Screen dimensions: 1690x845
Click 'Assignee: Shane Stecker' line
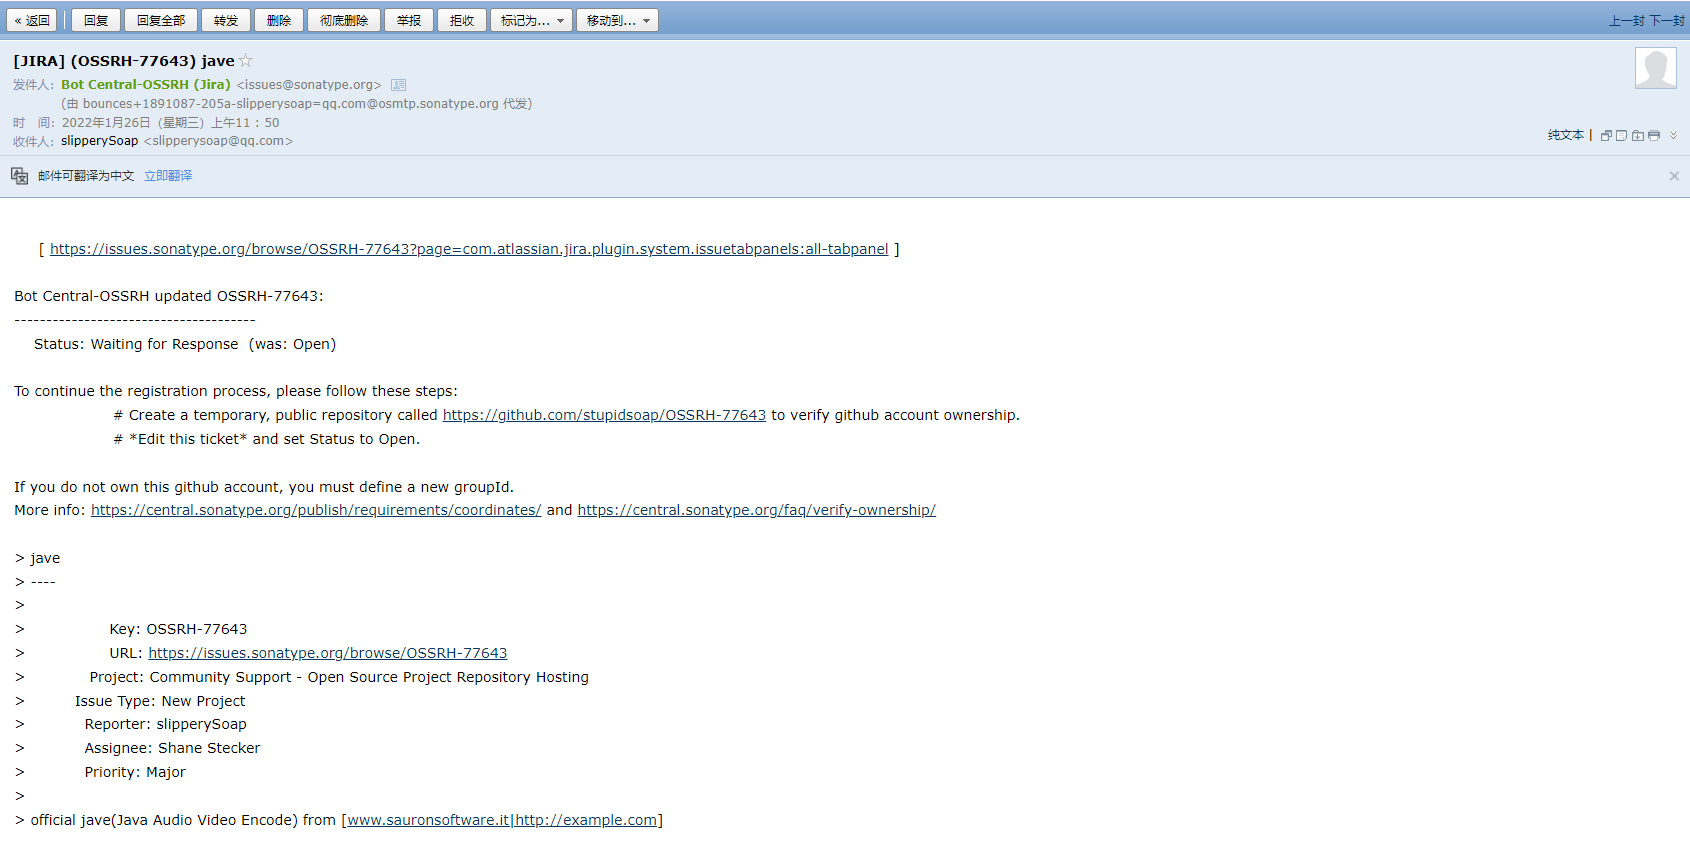click(x=172, y=748)
